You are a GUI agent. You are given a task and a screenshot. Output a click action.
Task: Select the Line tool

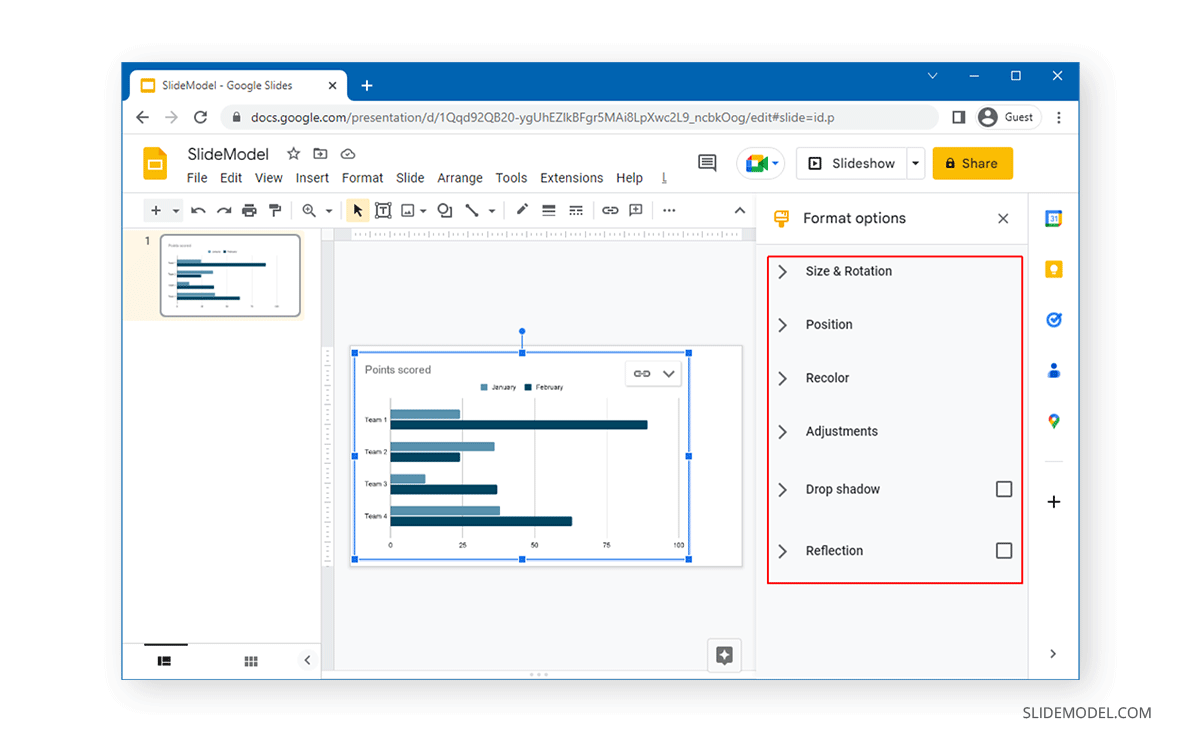(x=470, y=210)
